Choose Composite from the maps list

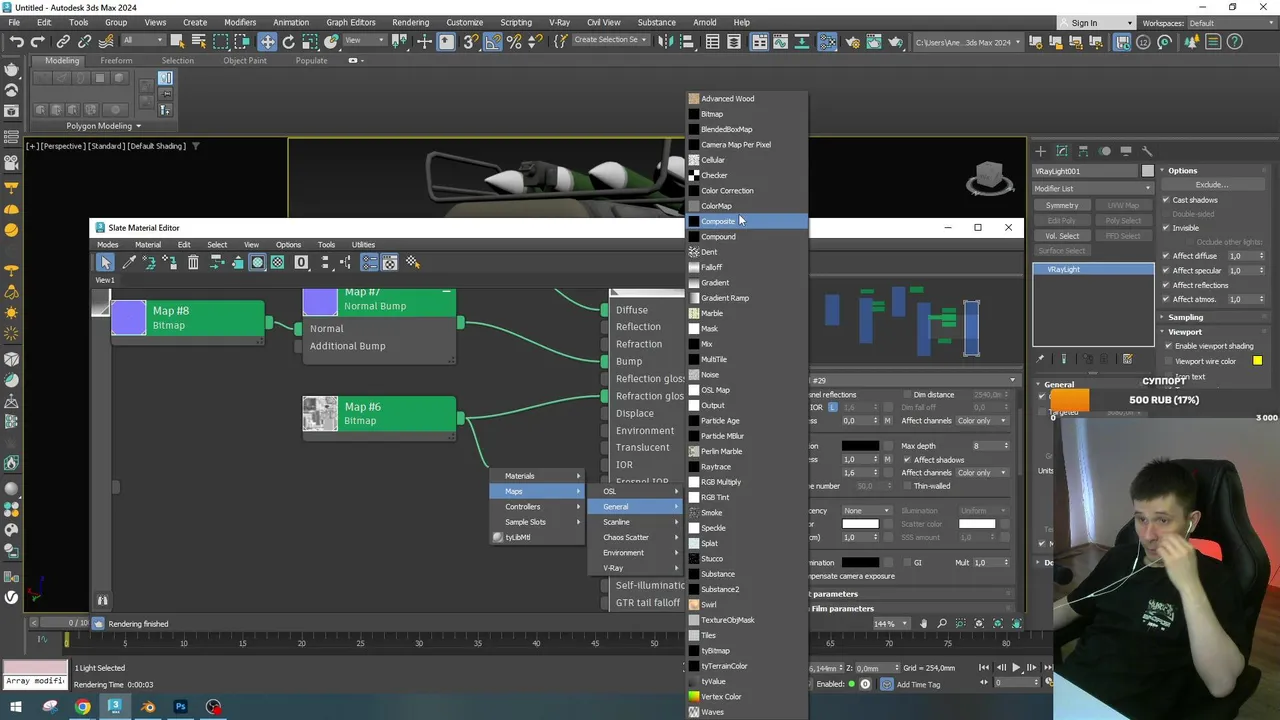[x=746, y=221]
